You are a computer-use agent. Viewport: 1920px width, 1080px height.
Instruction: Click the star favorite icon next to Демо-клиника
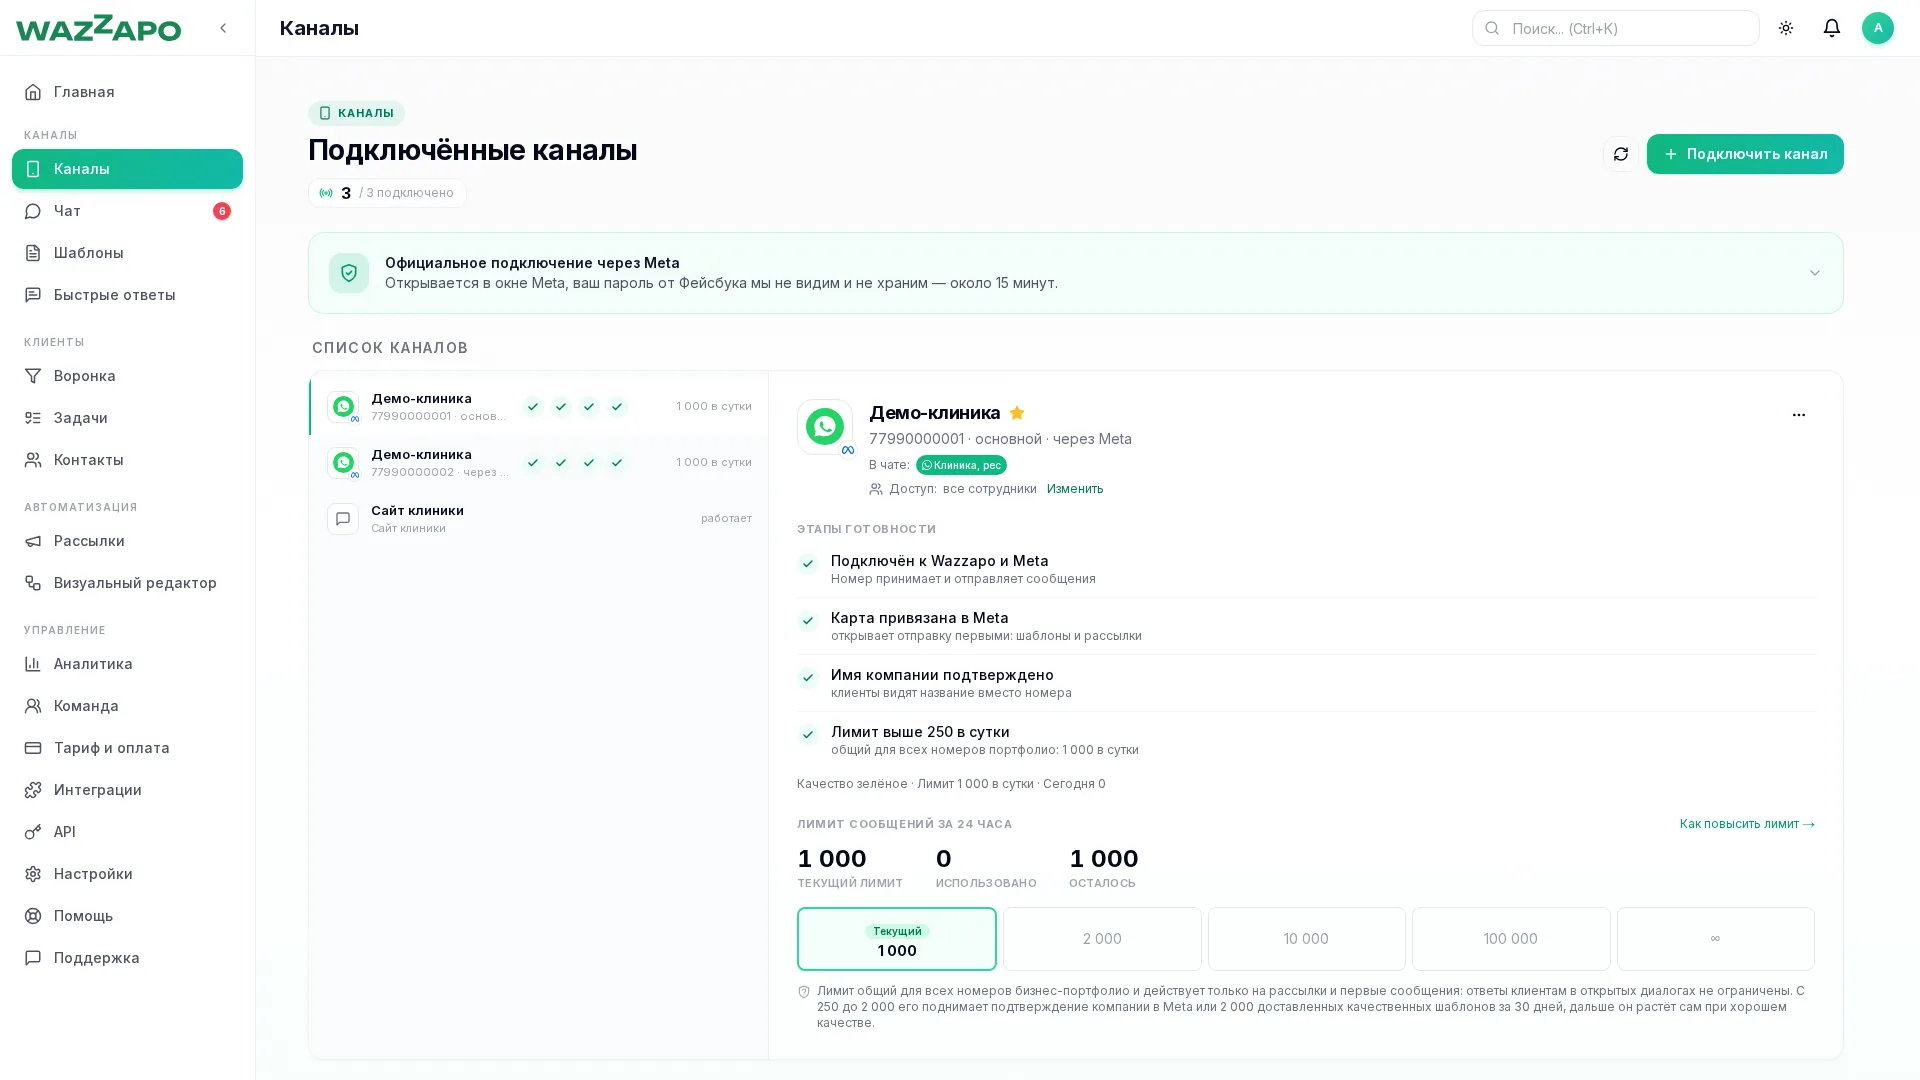coord(1017,413)
